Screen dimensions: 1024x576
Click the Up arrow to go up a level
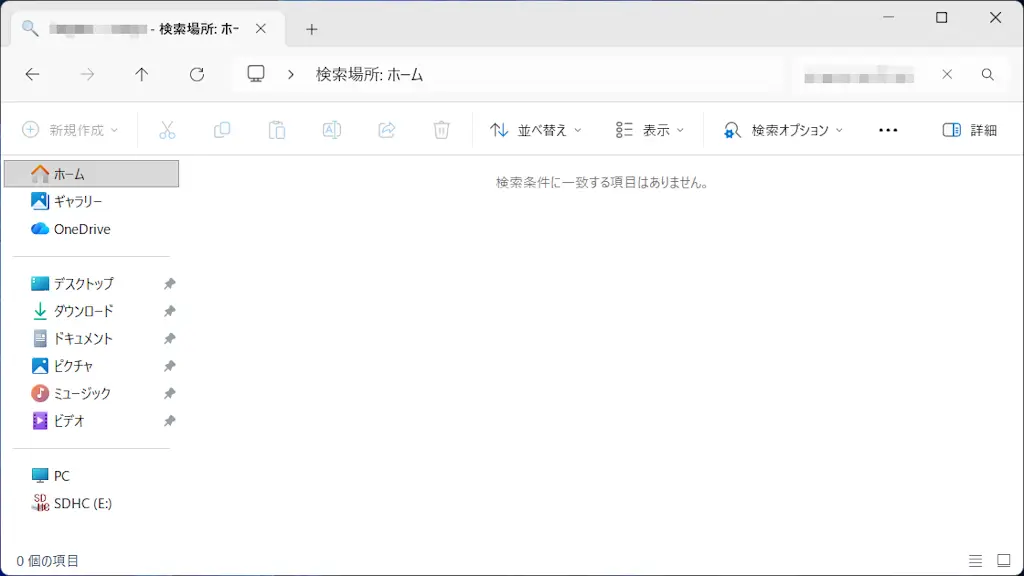(141, 74)
